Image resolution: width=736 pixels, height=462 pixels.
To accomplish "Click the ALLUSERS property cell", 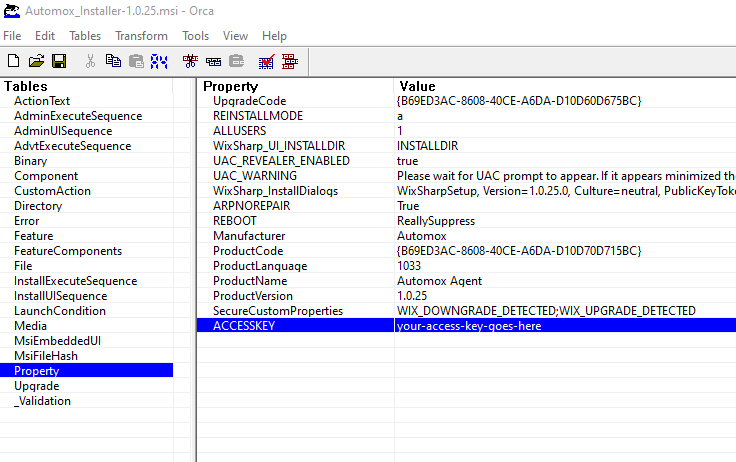I will click(x=239, y=131).
